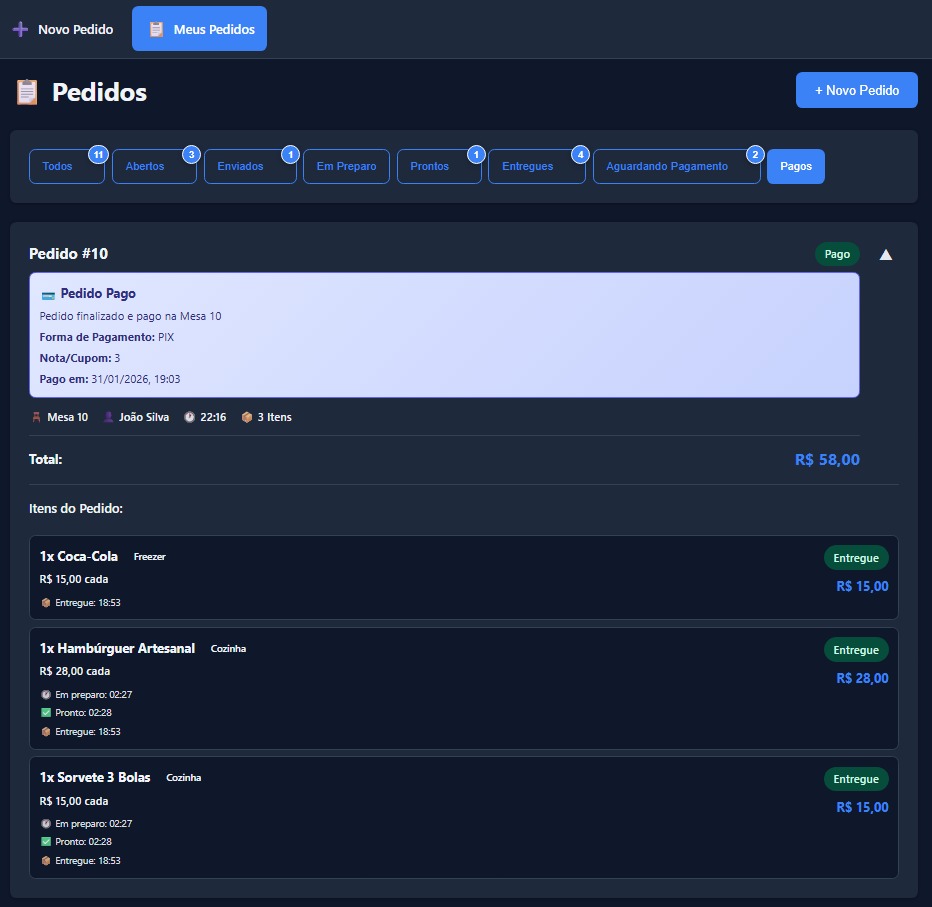Click the person icon next to João Silva
The width and height of the screenshot is (932, 907).
click(x=109, y=417)
